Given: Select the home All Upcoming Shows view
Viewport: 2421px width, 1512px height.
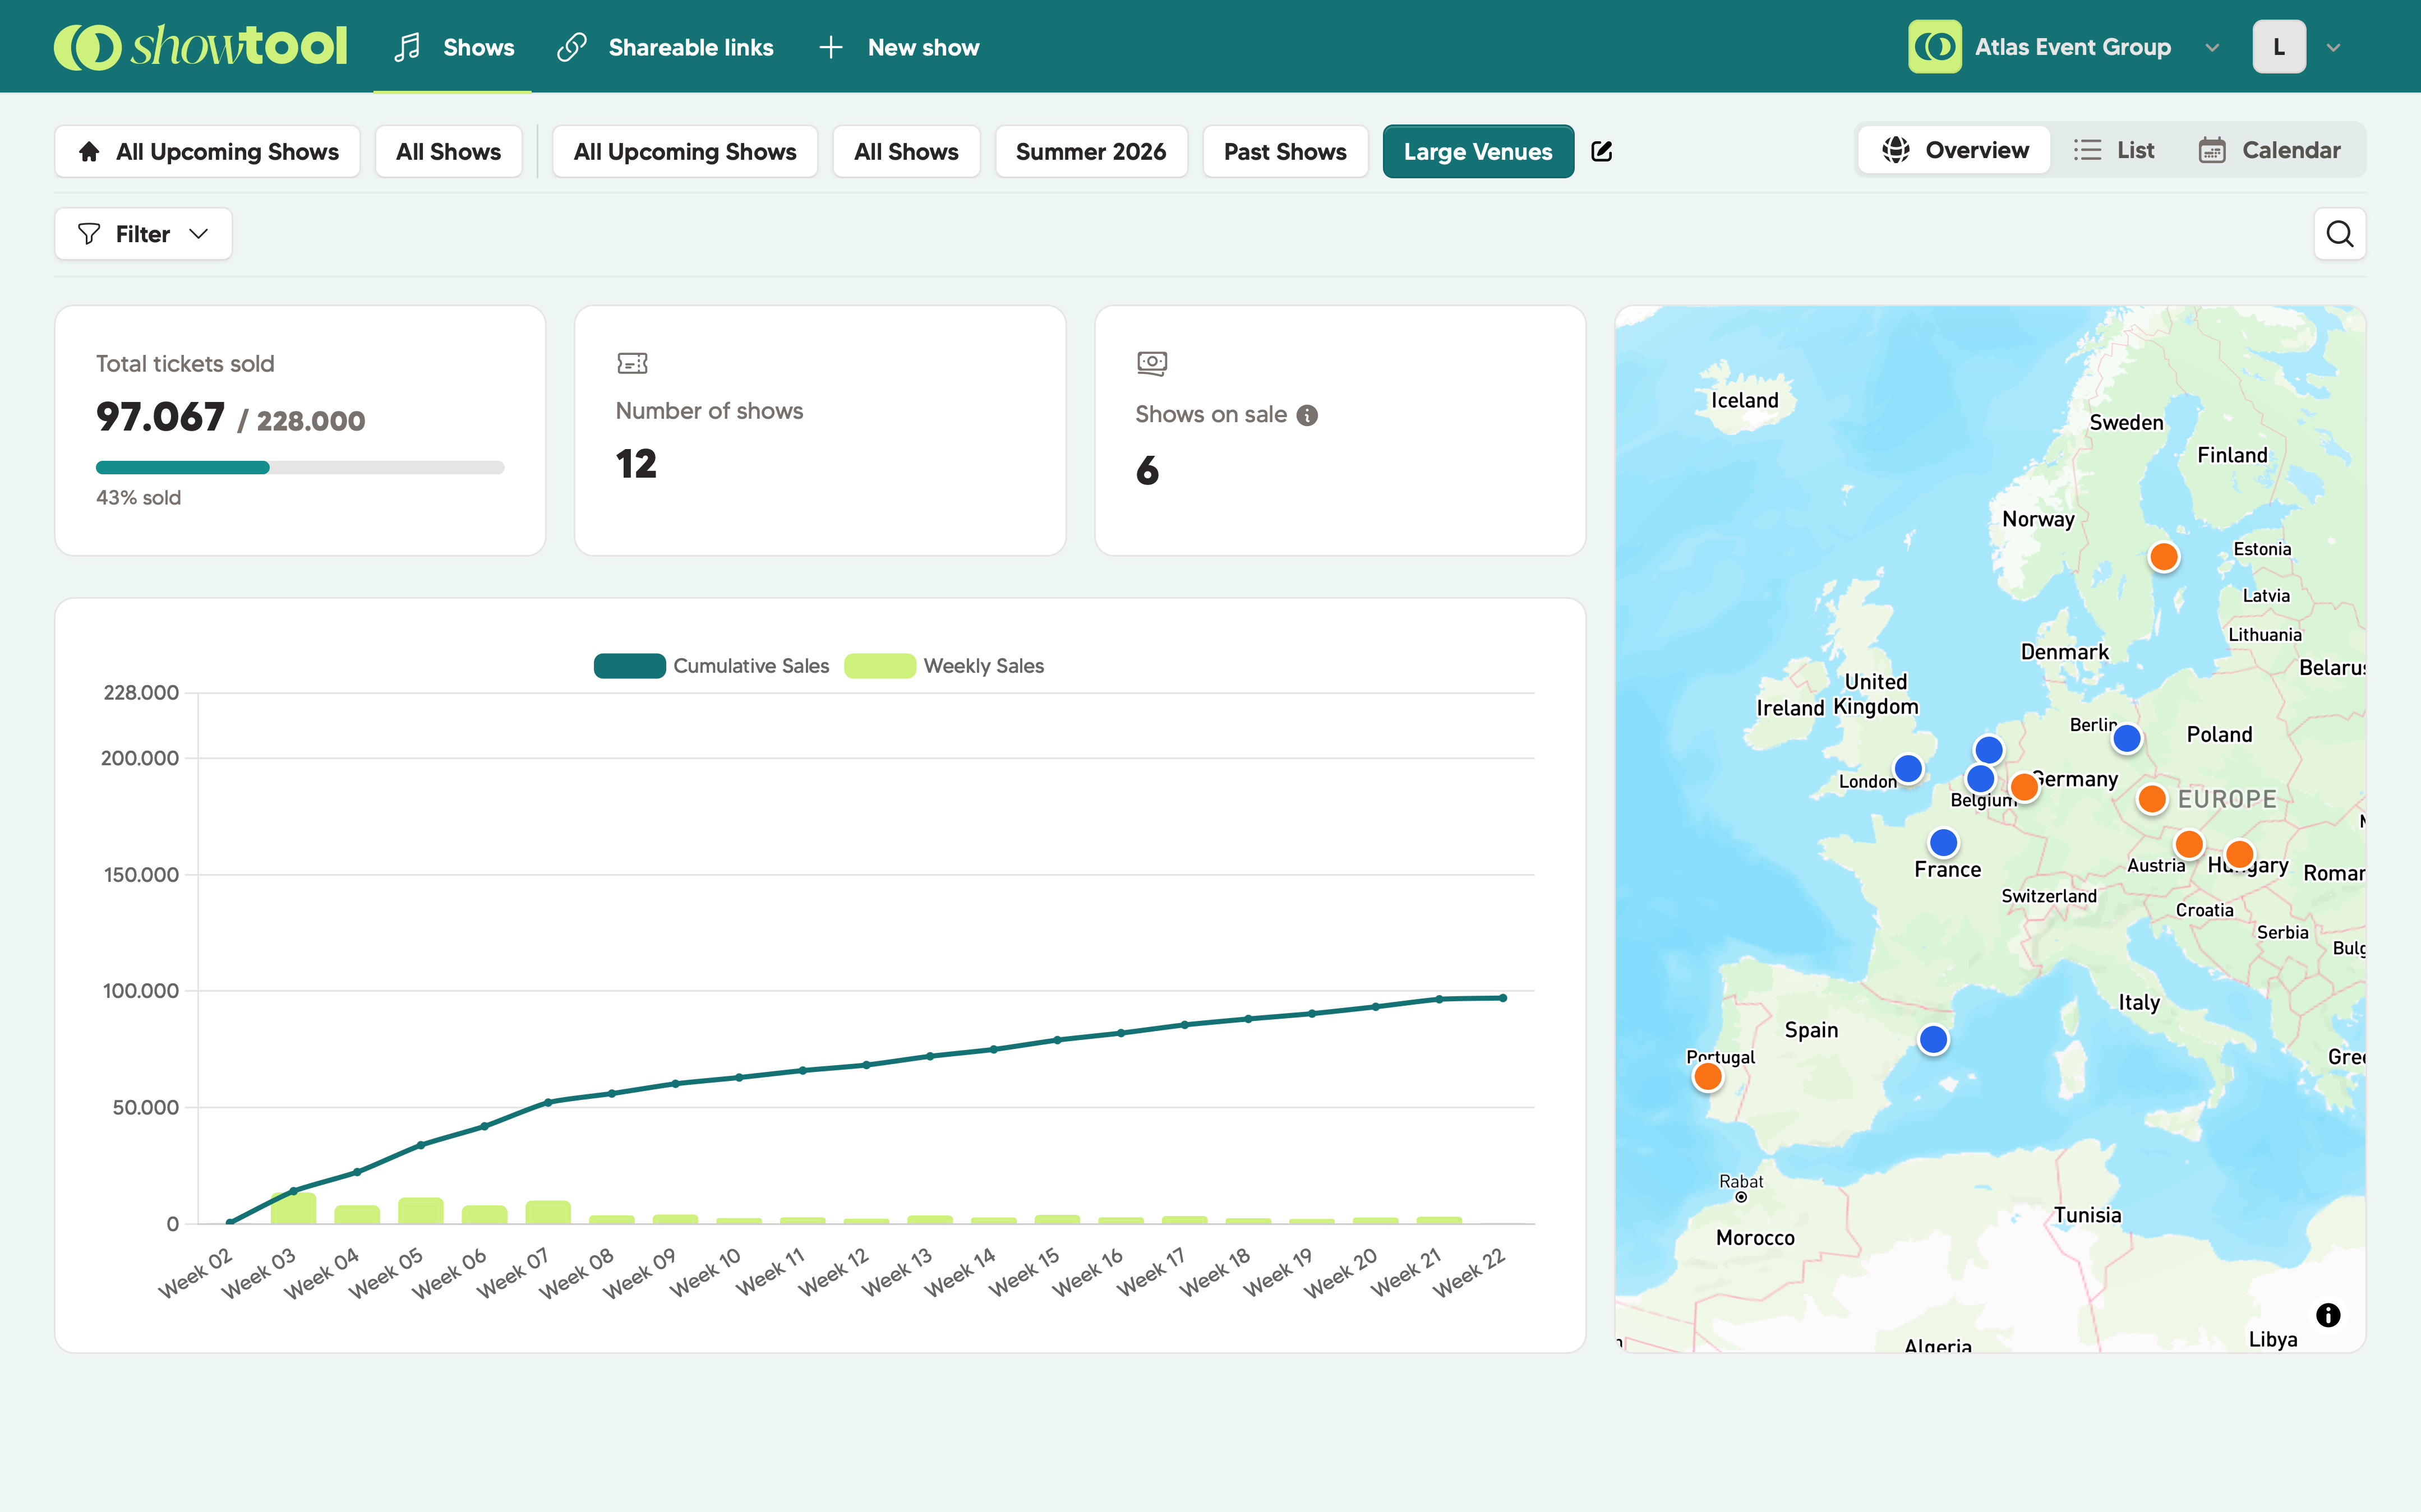Looking at the screenshot, I should coord(208,151).
